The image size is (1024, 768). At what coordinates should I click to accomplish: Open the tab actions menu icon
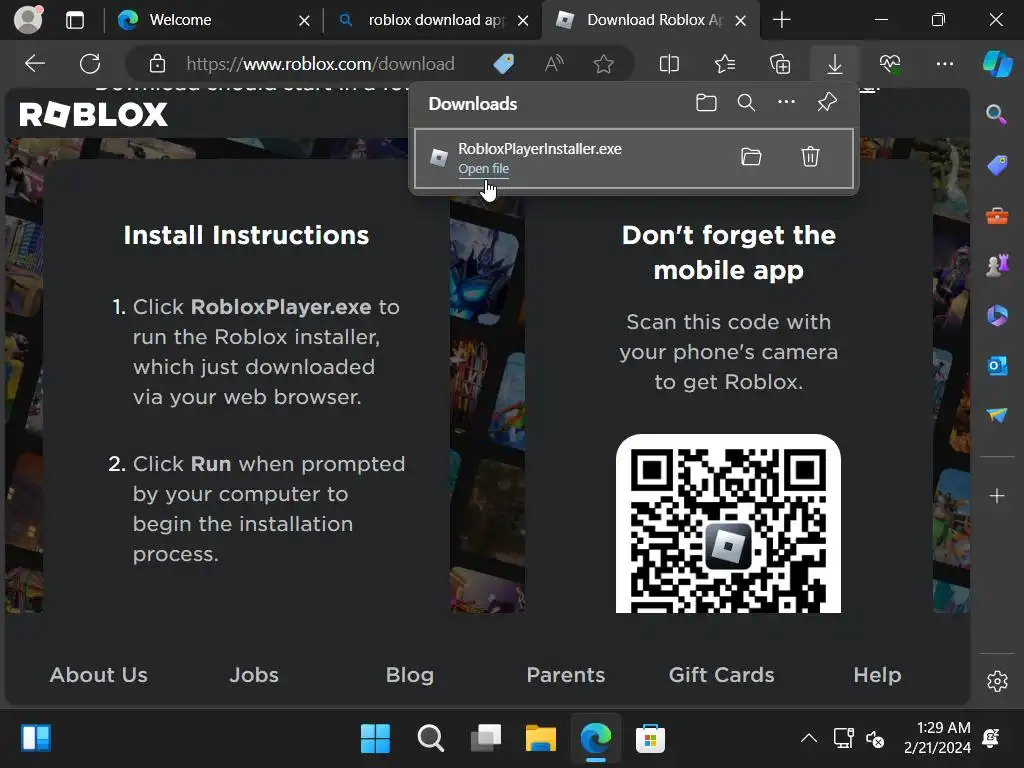pyautogui.click(x=75, y=20)
